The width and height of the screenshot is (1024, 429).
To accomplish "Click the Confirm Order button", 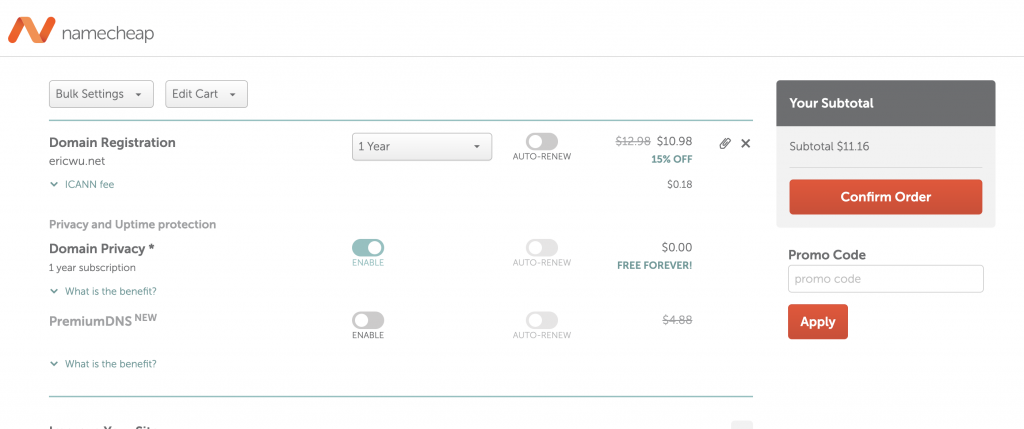I will point(886,197).
